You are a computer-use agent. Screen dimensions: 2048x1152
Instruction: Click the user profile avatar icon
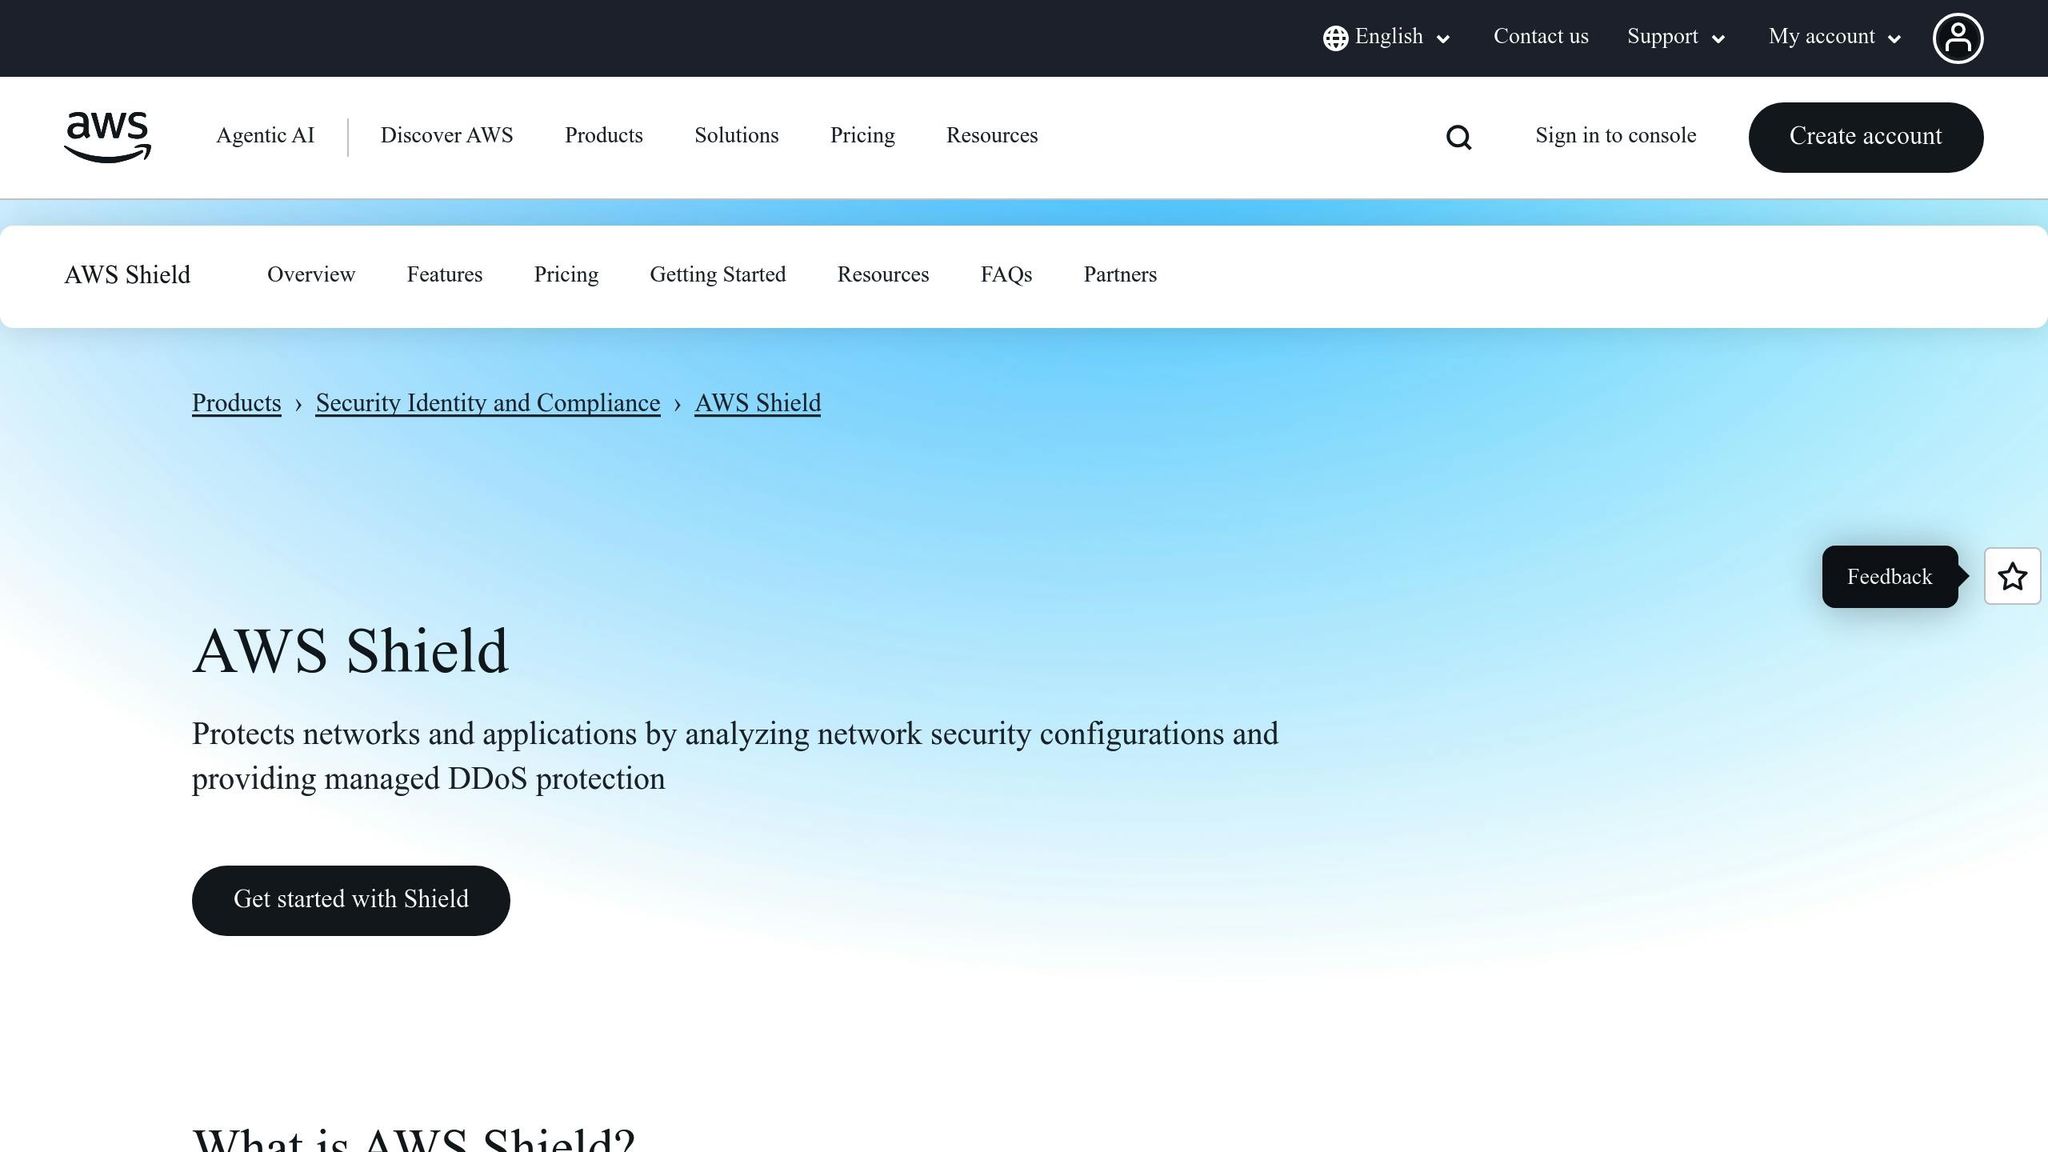click(1958, 38)
